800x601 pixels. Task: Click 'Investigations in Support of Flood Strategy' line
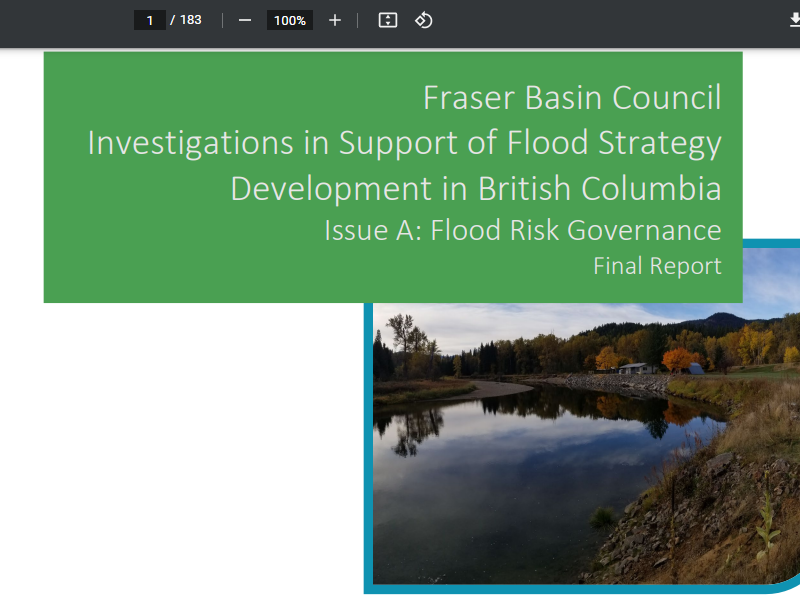pyautogui.click(x=405, y=143)
